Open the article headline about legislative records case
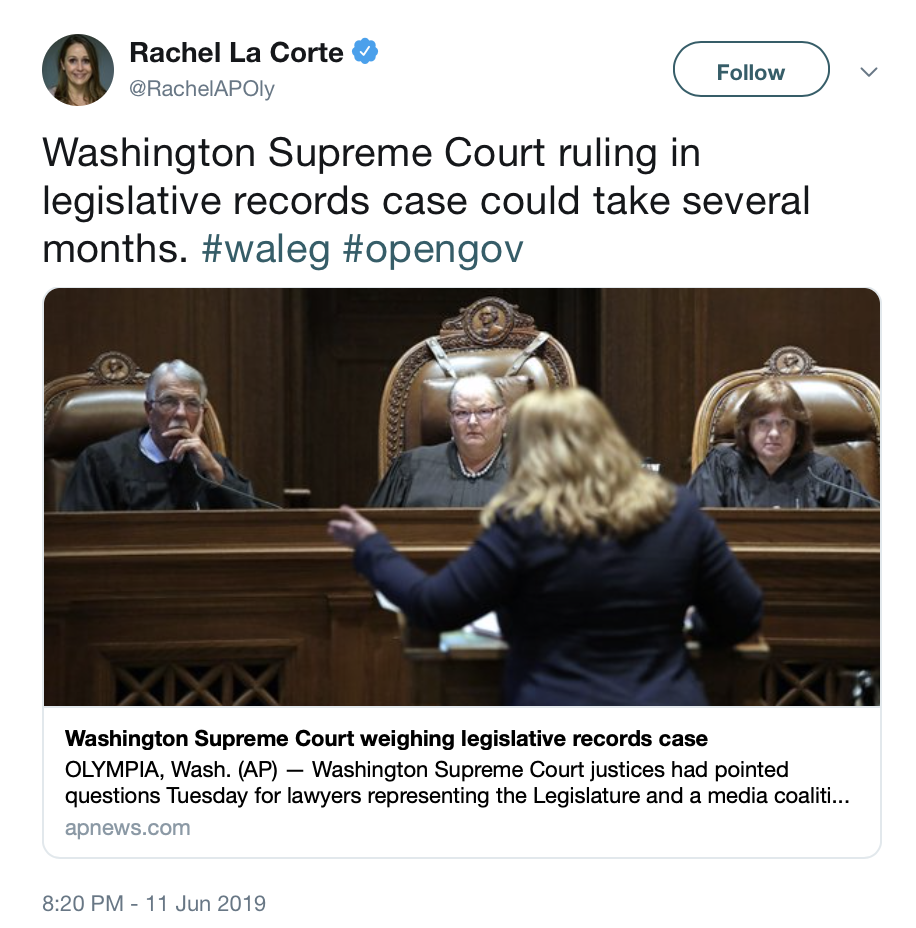916x928 pixels. point(386,739)
